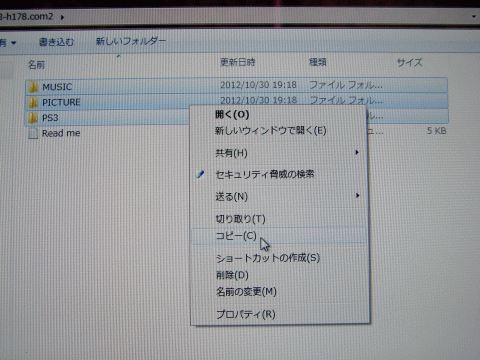Select the PS3 folder name
480x360 pixels.
click(50, 118)
